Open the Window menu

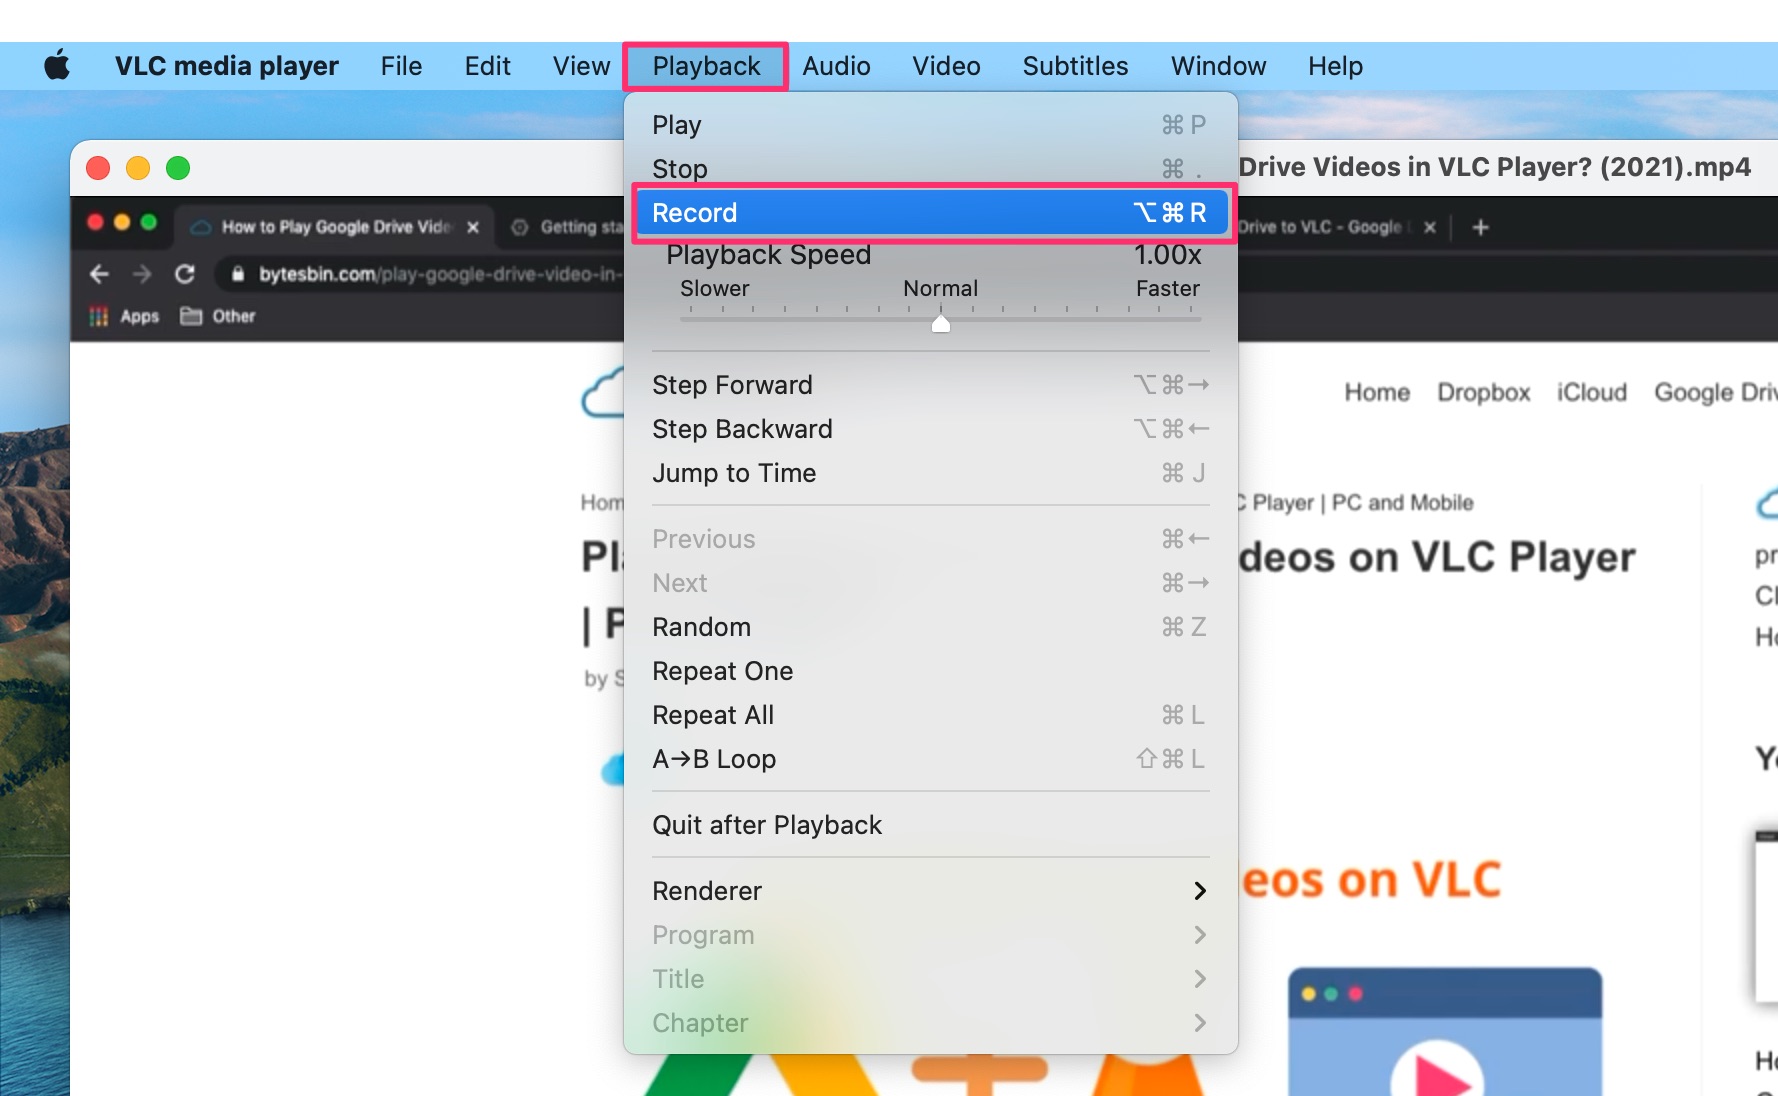pyautogui.click(x=1218, y=66)
